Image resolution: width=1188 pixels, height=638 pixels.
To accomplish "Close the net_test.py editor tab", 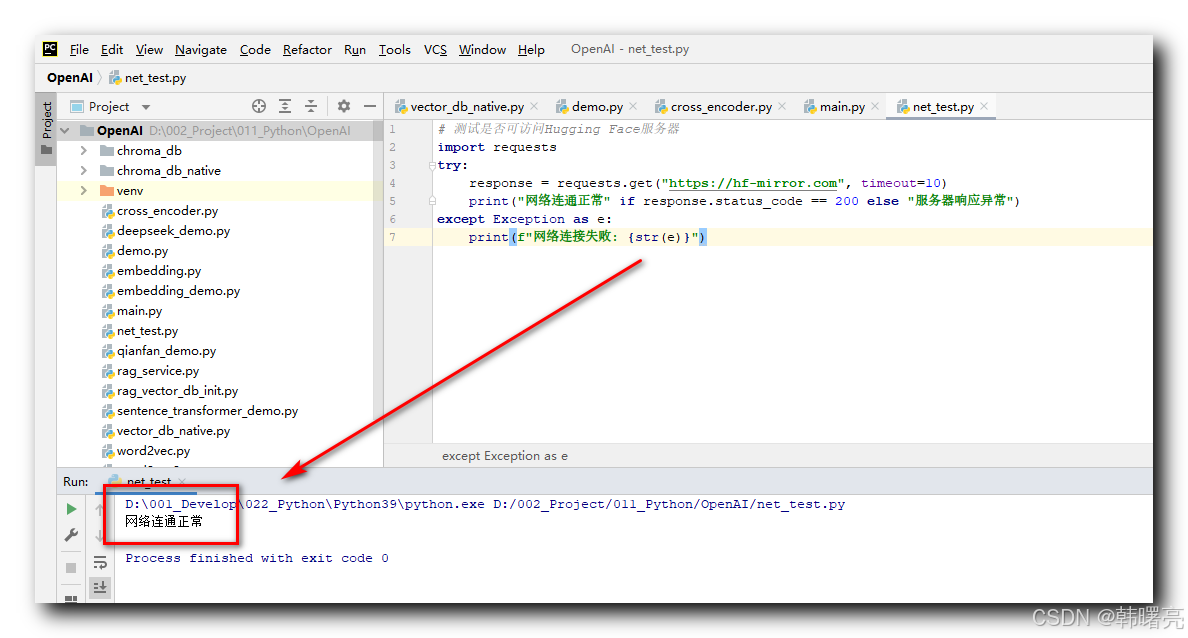I will pyautogui.click(x=983, y=106).
